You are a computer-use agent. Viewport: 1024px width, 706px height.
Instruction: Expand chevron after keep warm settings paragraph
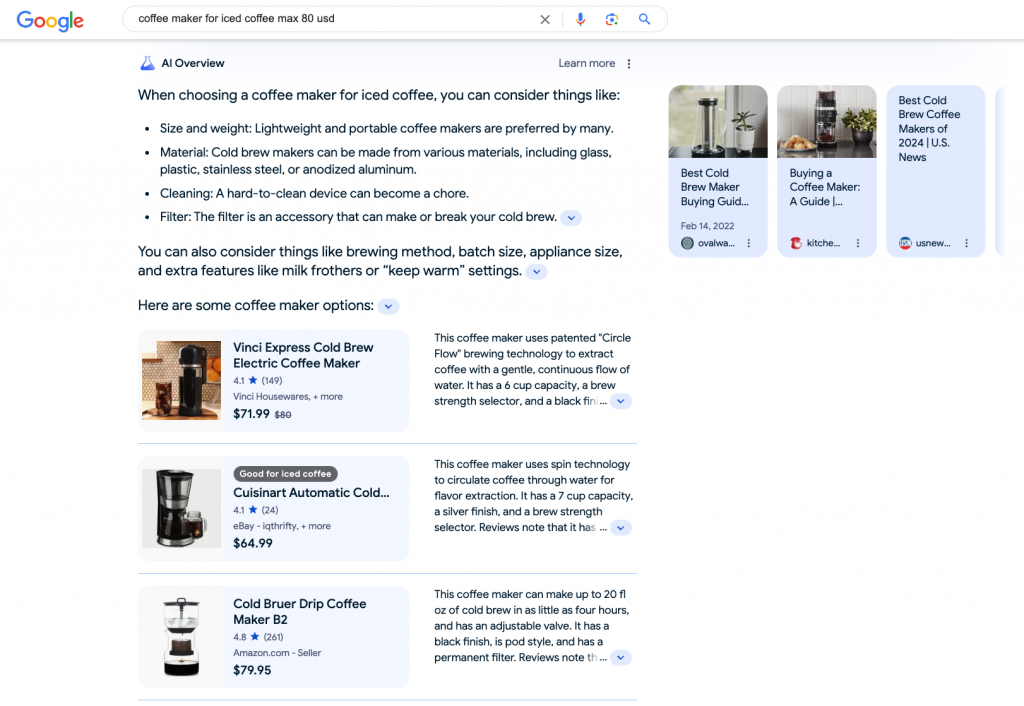(536, 272)
